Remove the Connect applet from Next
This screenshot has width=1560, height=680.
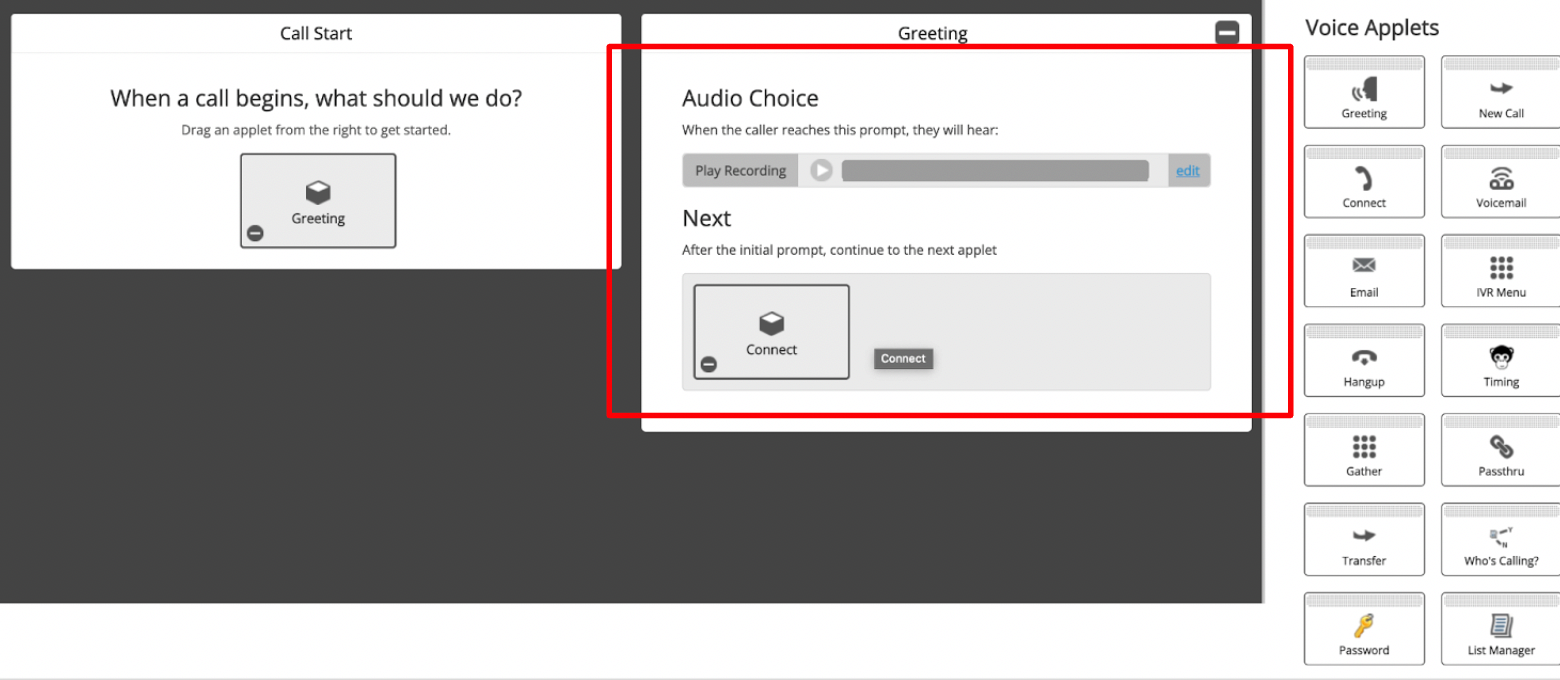click(708, 364)
